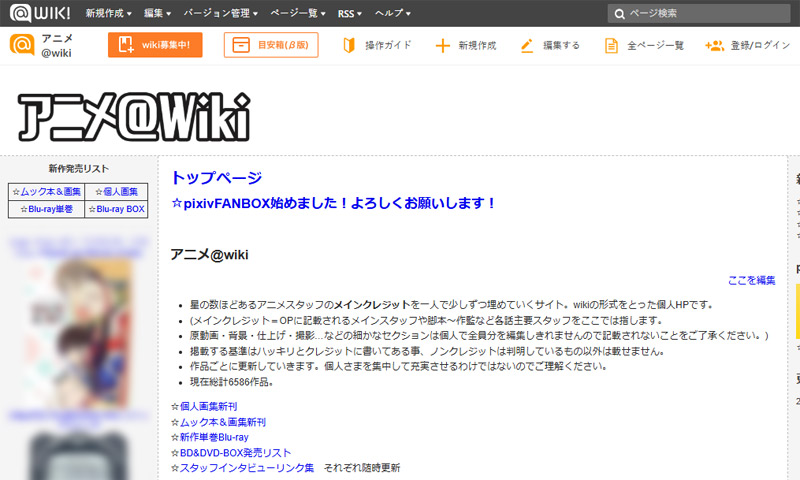The image size is (800, 480).
Task: Open the 編集 dropdown menu
Action: [x=157, y=13]
